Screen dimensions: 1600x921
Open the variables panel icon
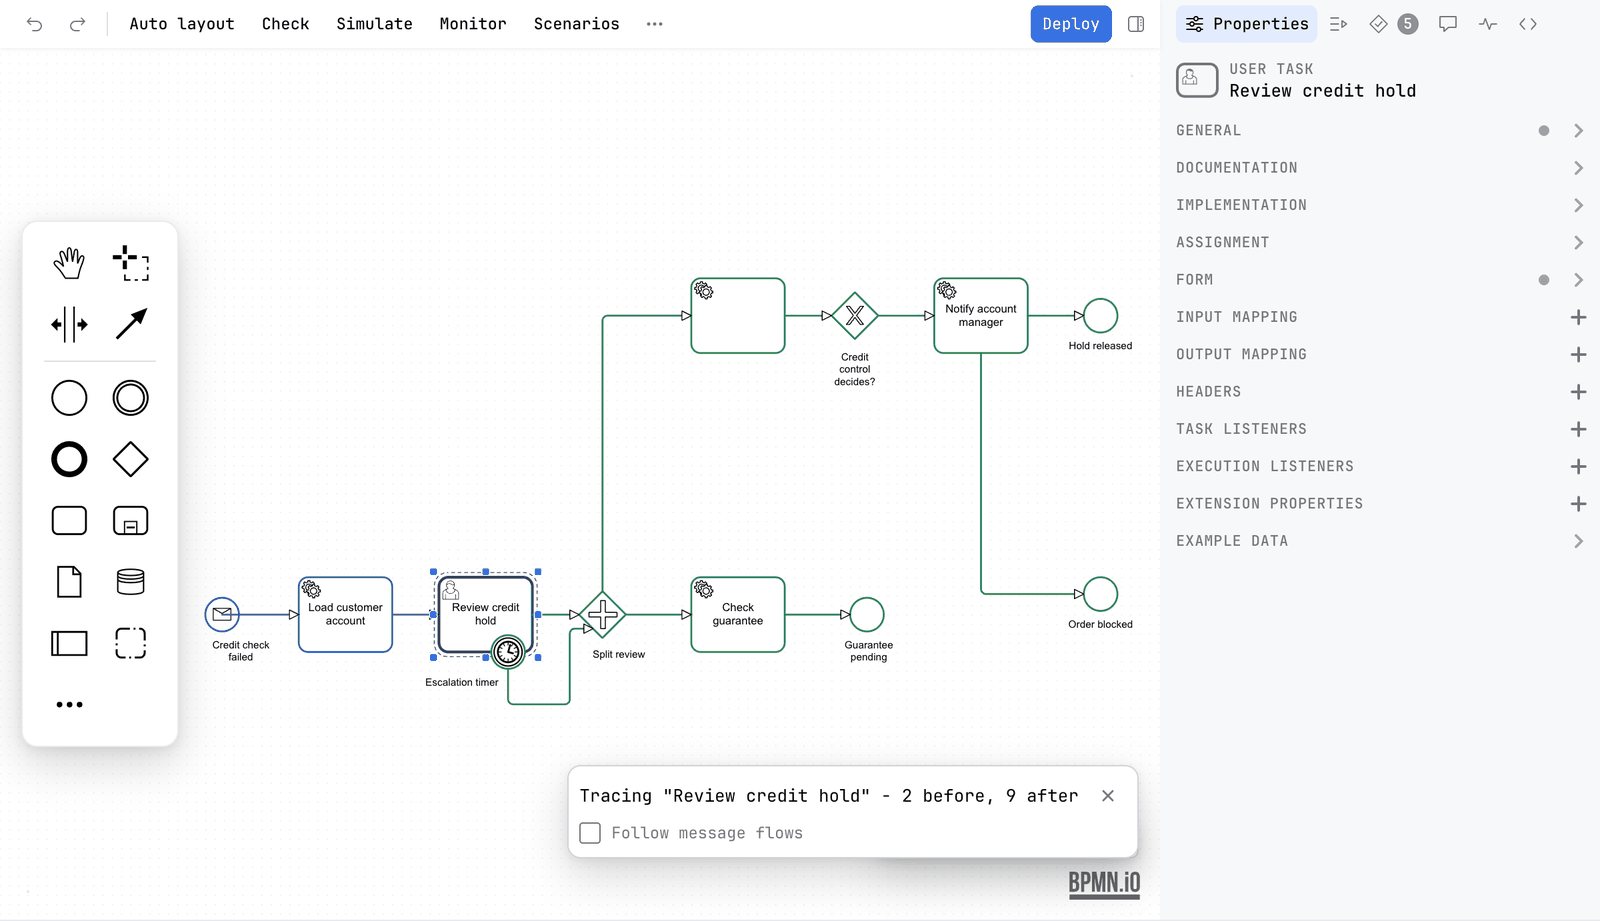tap(1339, 24)
